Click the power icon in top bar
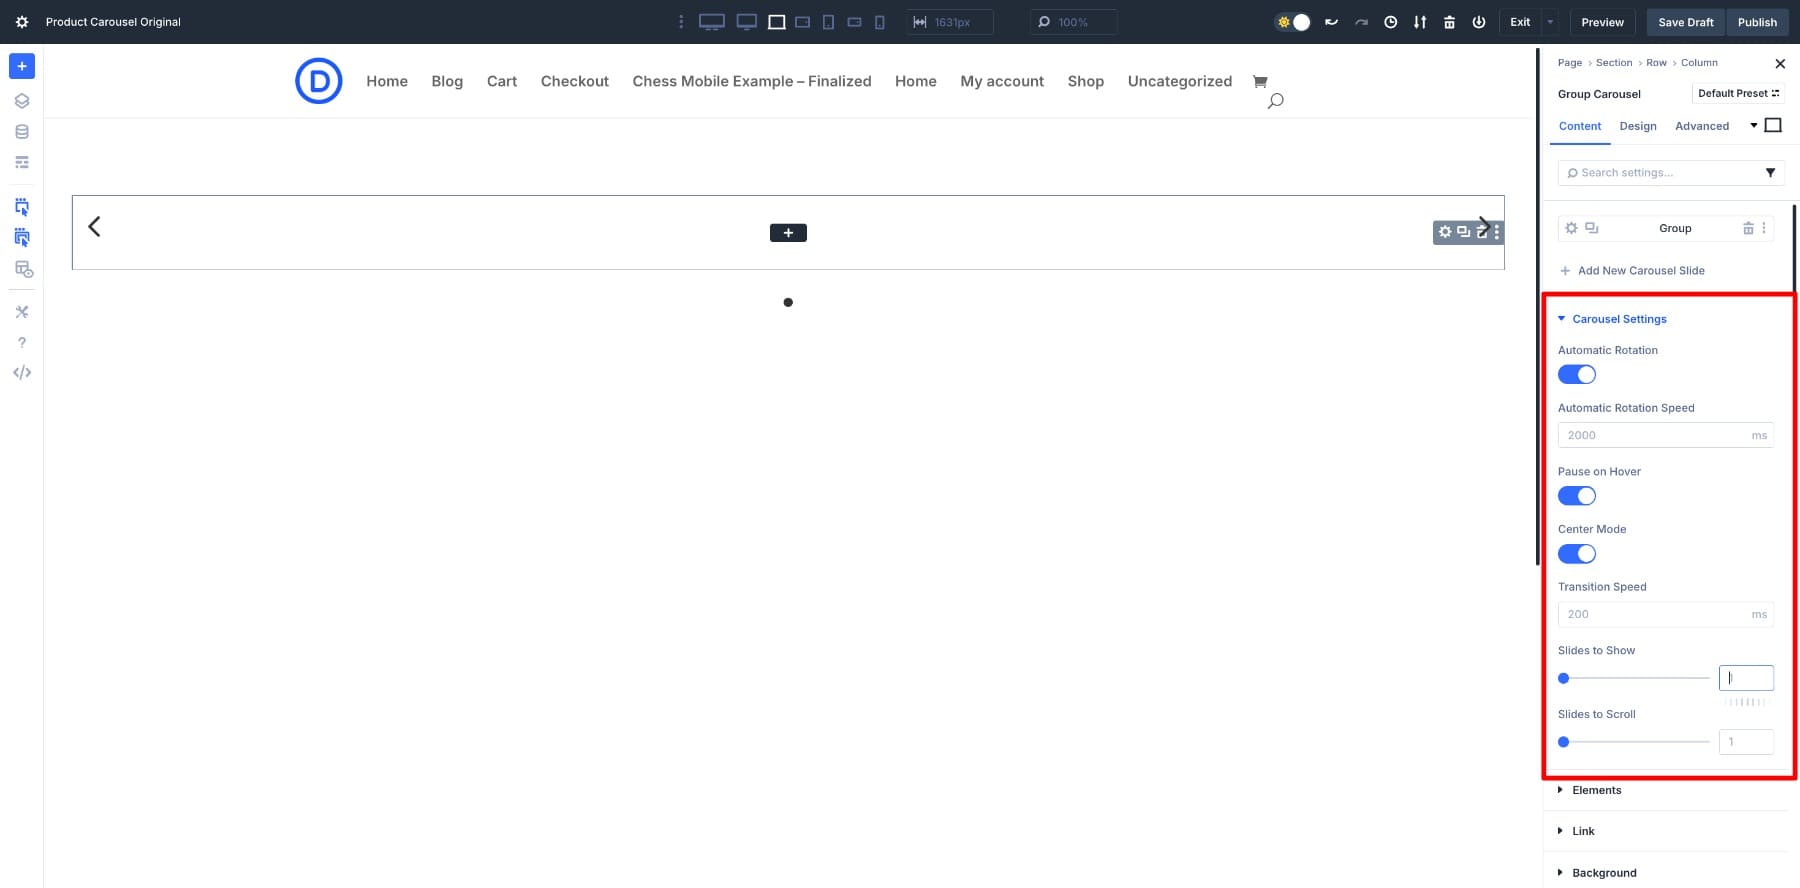Image resolution: width=1800 pixels, height=888 pixels. click(x=1479, y=22)
